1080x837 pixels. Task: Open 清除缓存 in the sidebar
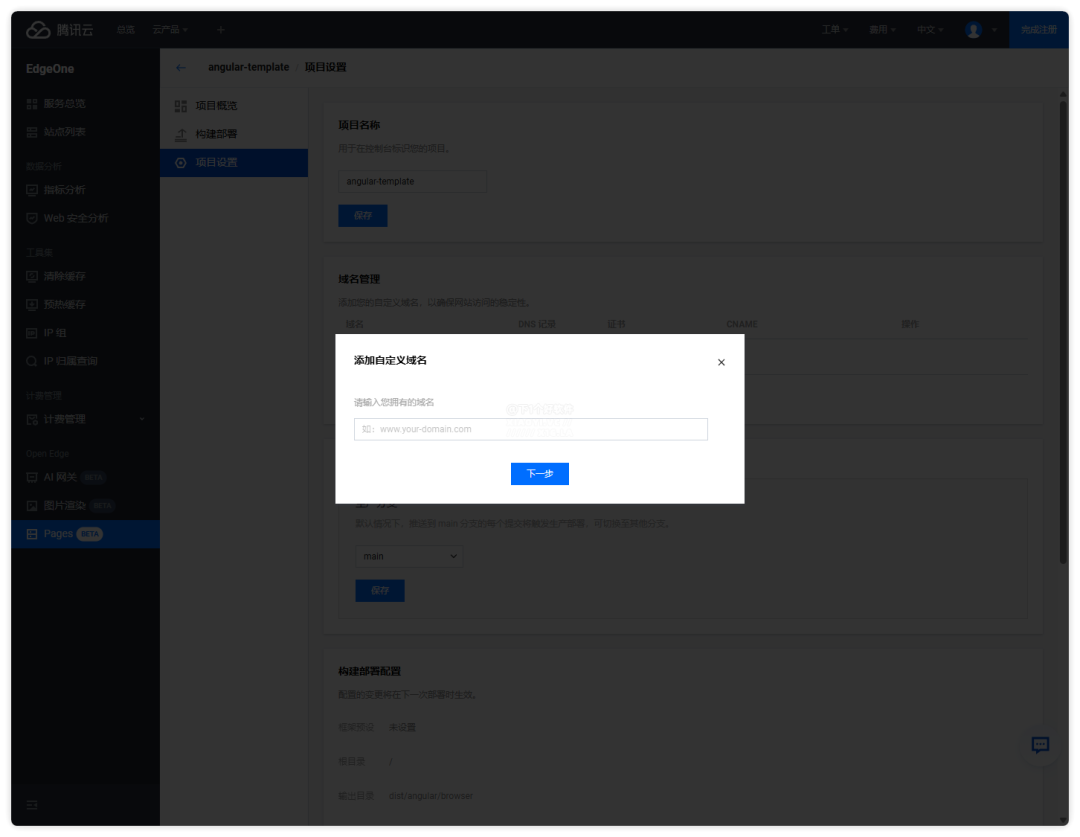click(x=85, y=276)
